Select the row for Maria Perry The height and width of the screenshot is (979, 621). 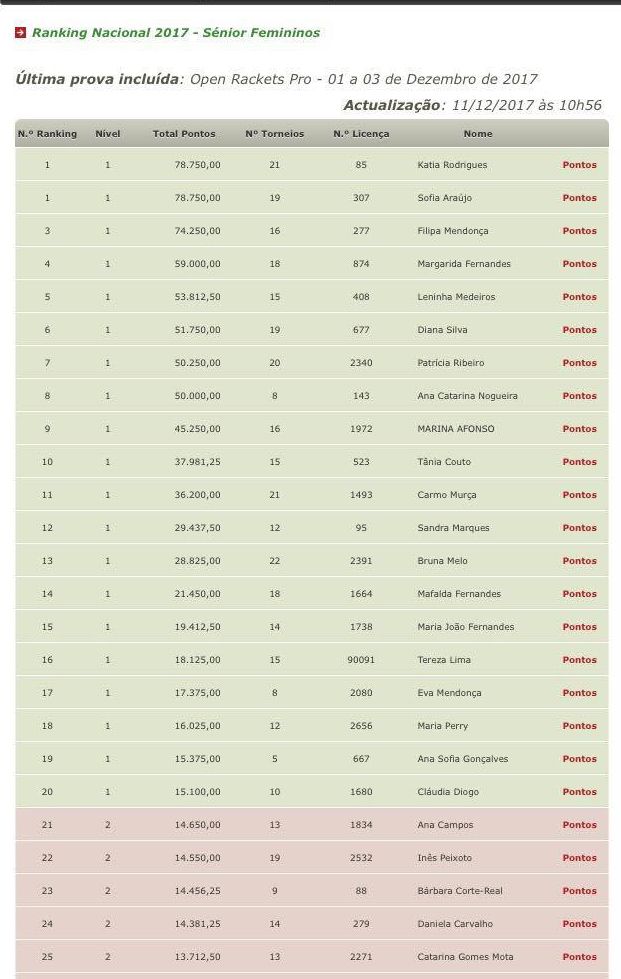pos(443,725)
